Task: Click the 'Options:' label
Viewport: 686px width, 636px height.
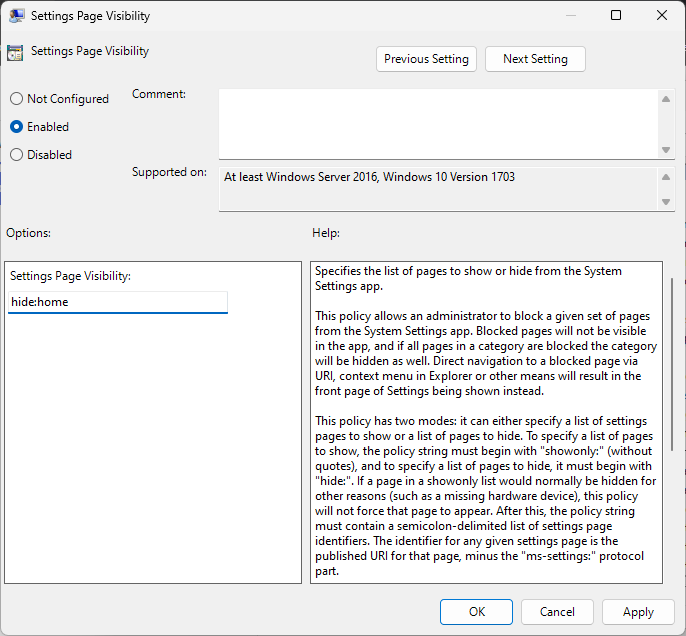Action: coord(28,233)
